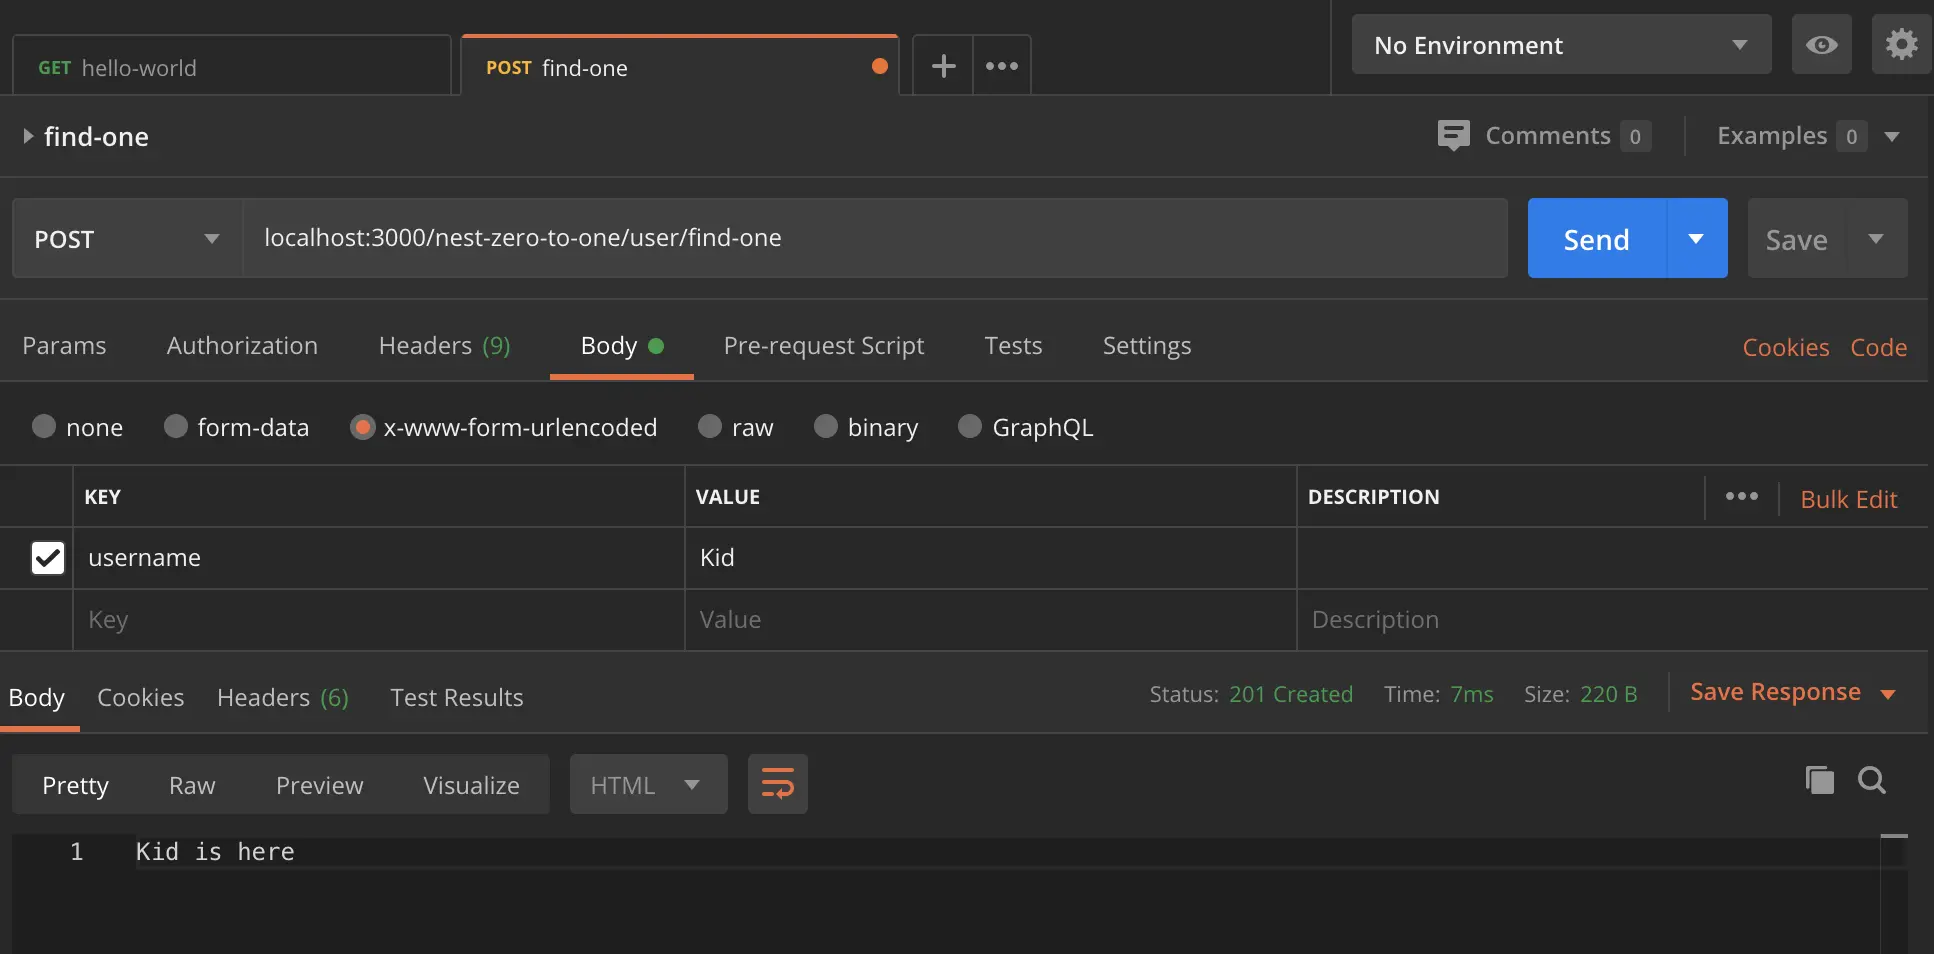Screen dimensions: 1934x954
Task: Click the request URL input field
Action: coord(875,238)
